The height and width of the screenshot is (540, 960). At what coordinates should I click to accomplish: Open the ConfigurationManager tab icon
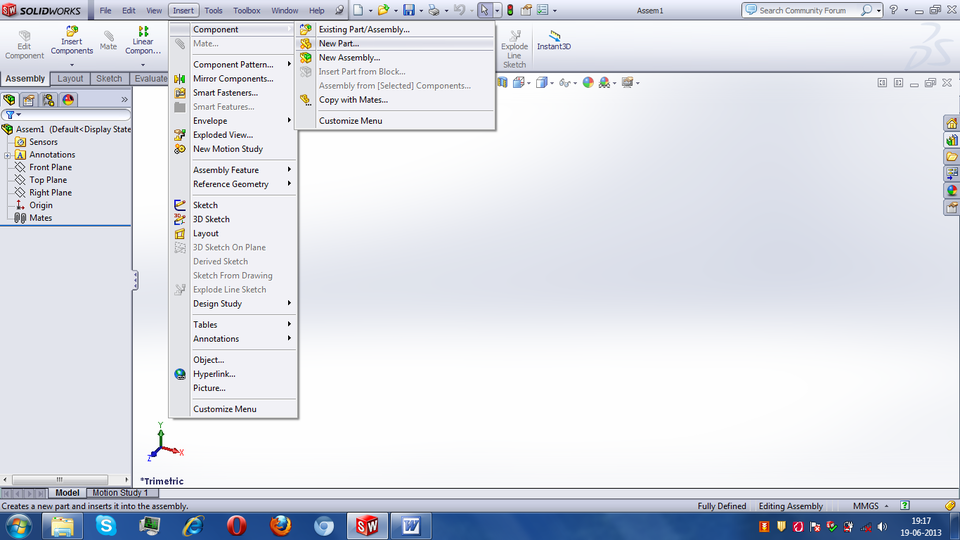(x=48, y=100)
